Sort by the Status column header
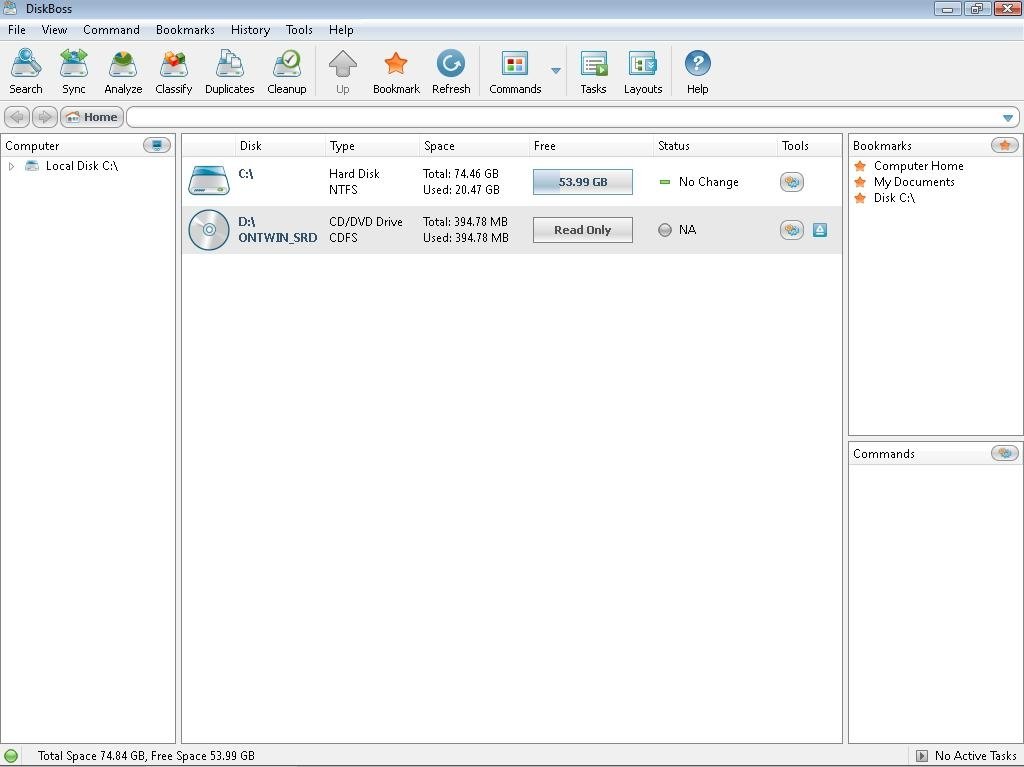1024x767 pixels. [x=715, y=146]
